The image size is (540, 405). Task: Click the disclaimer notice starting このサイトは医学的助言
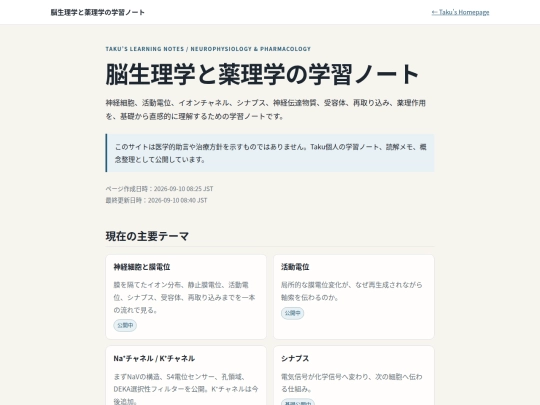click(270, 153)
